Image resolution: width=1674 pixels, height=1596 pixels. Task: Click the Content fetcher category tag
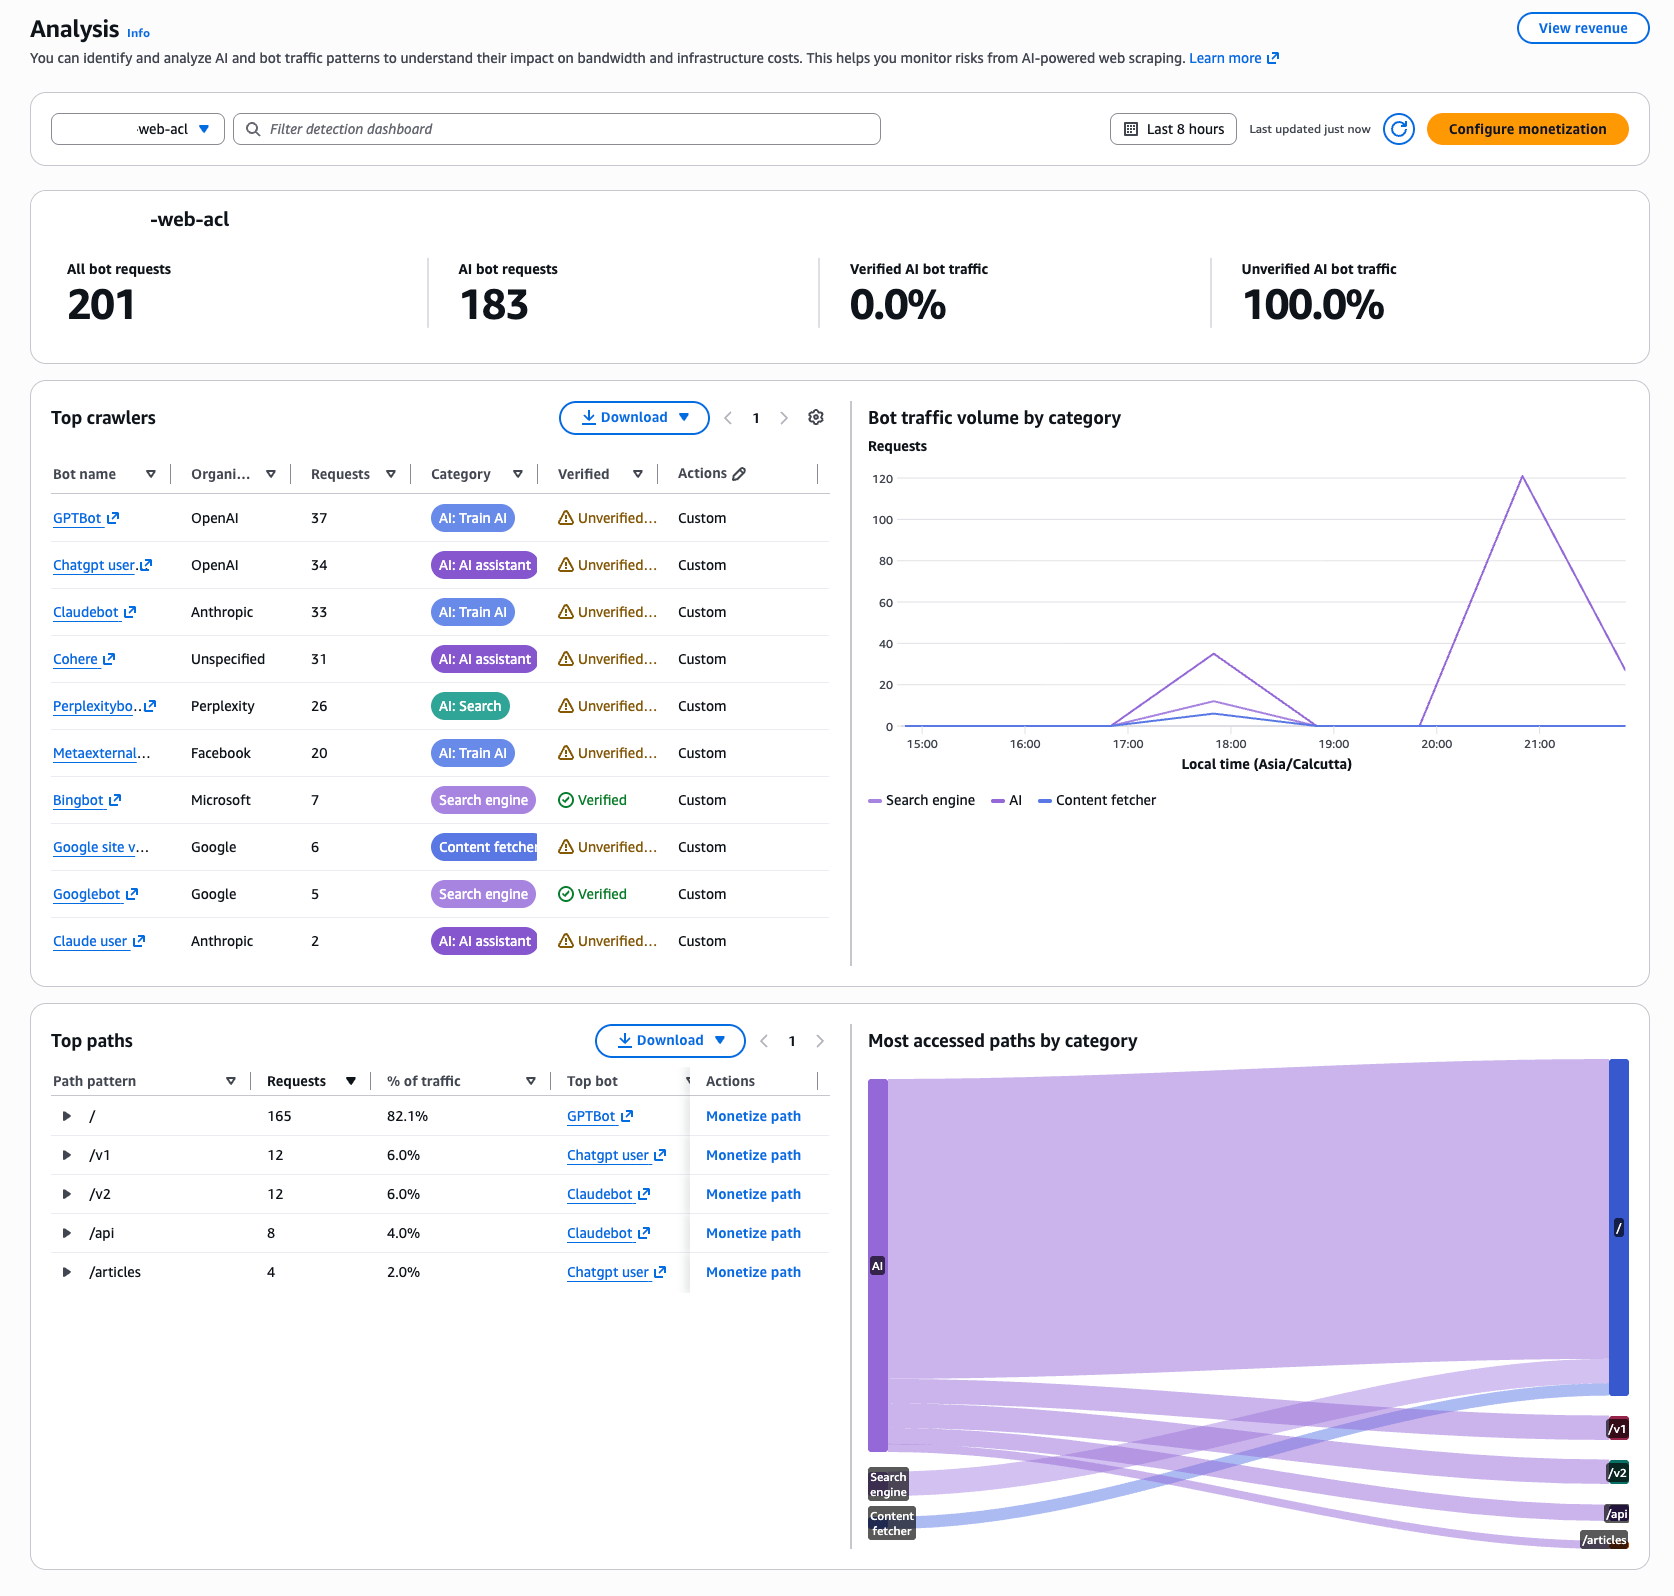coord(484,847)
